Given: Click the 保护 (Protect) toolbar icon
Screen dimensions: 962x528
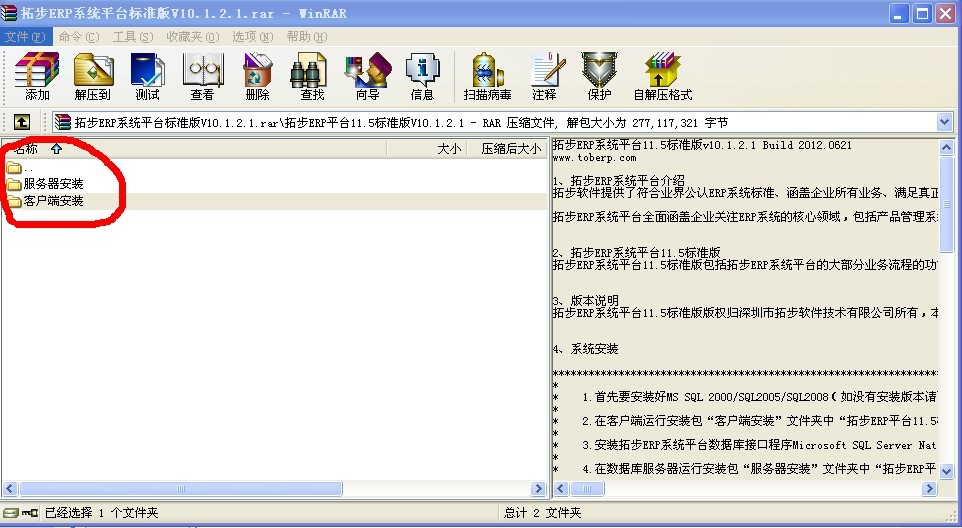Looking at the screenshot, I should pos(599,76).
